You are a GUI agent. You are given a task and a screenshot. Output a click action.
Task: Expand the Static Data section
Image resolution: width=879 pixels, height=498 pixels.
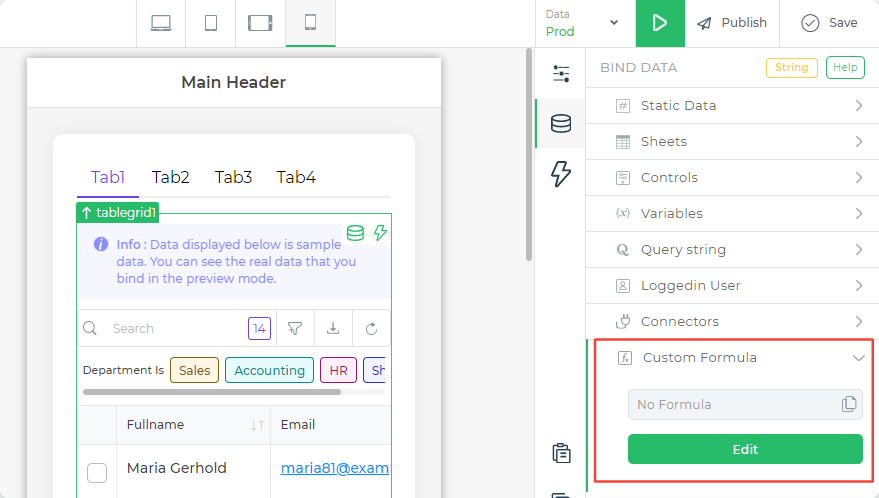[x=732, y=105]
